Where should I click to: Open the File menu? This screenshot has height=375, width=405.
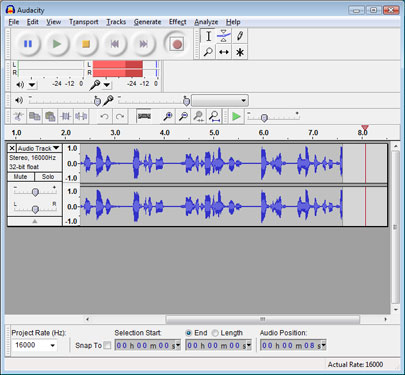(14, 22)
